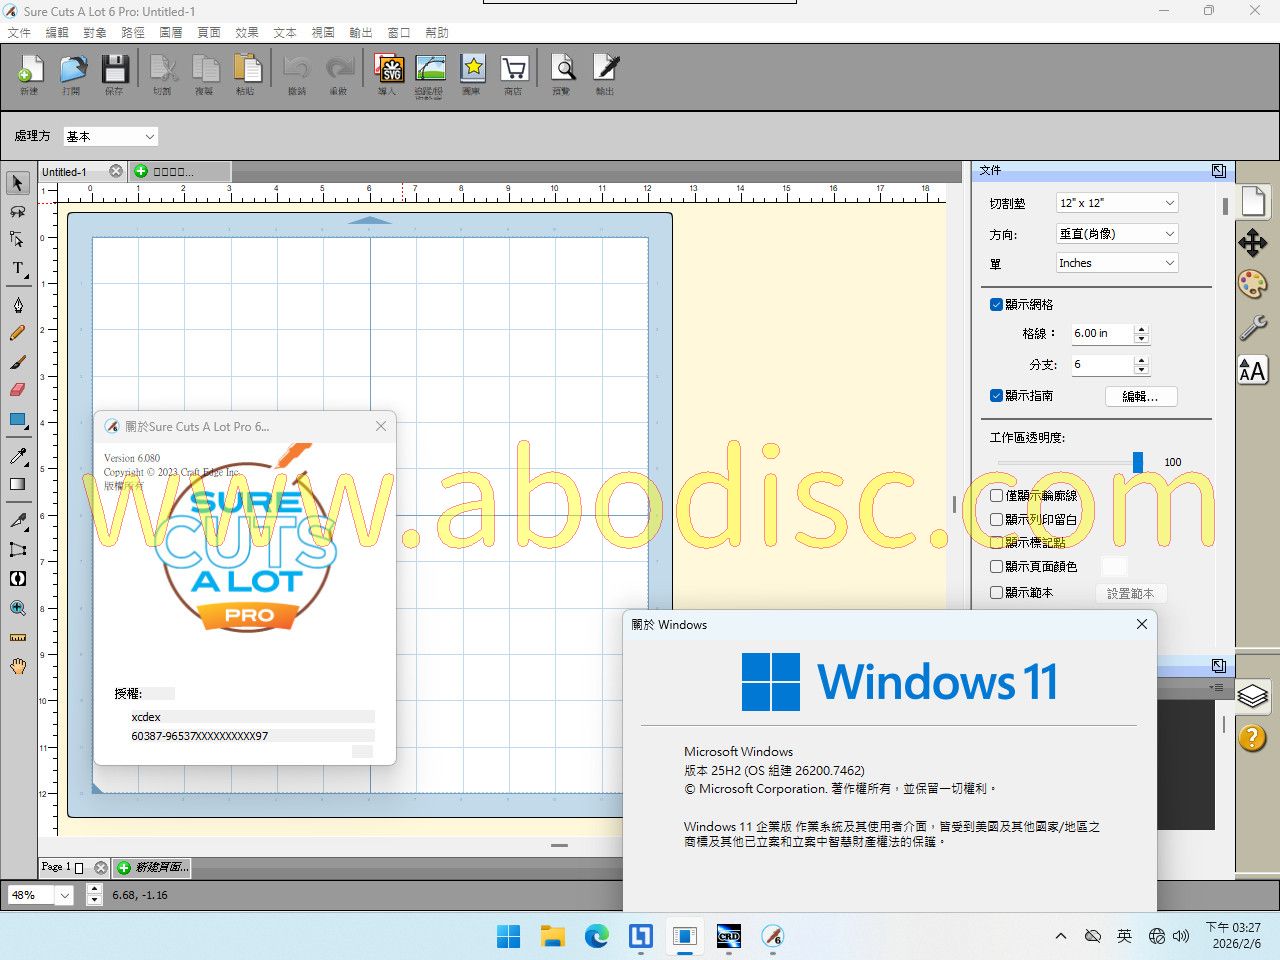Click the 工作區透明度 opacity slider handle
This screenshot has width=1280, height=960.
tap(1137, 462)
